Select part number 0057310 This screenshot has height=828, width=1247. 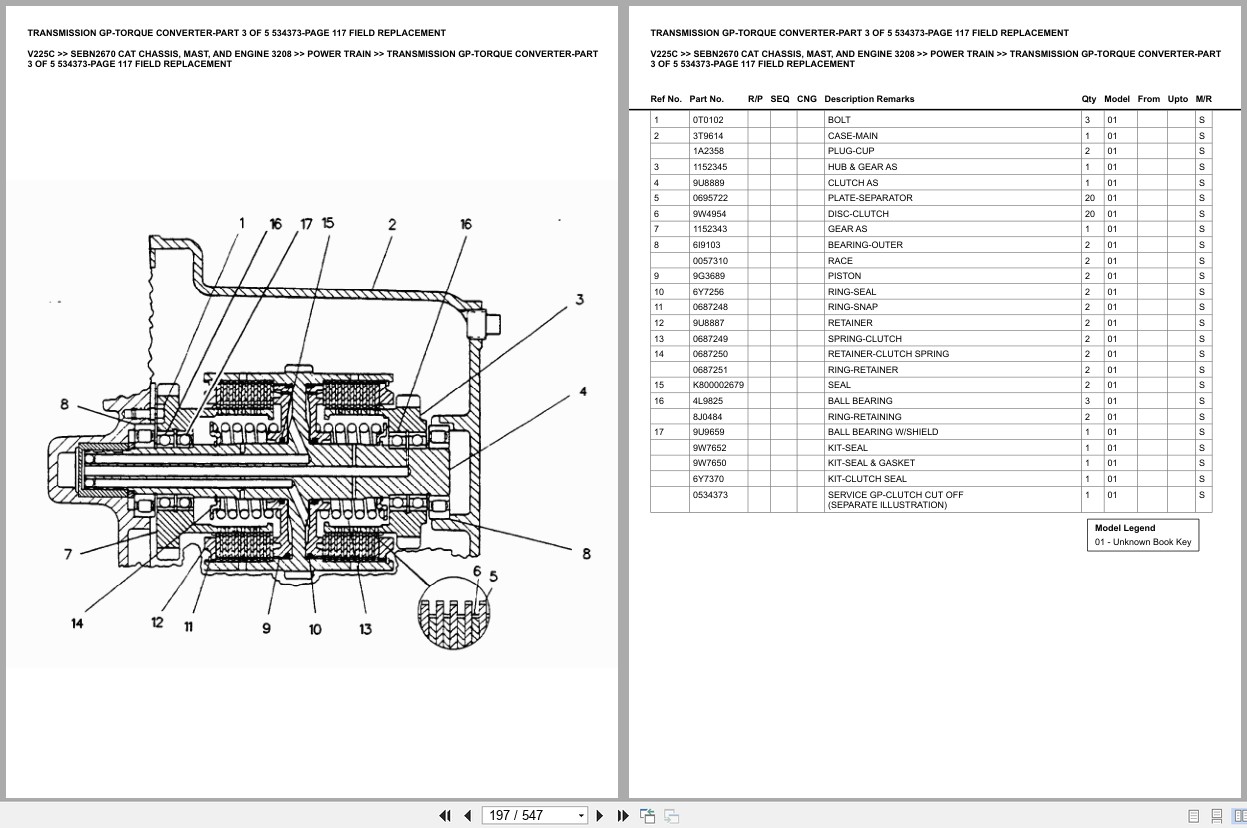[x=710, y=261]
